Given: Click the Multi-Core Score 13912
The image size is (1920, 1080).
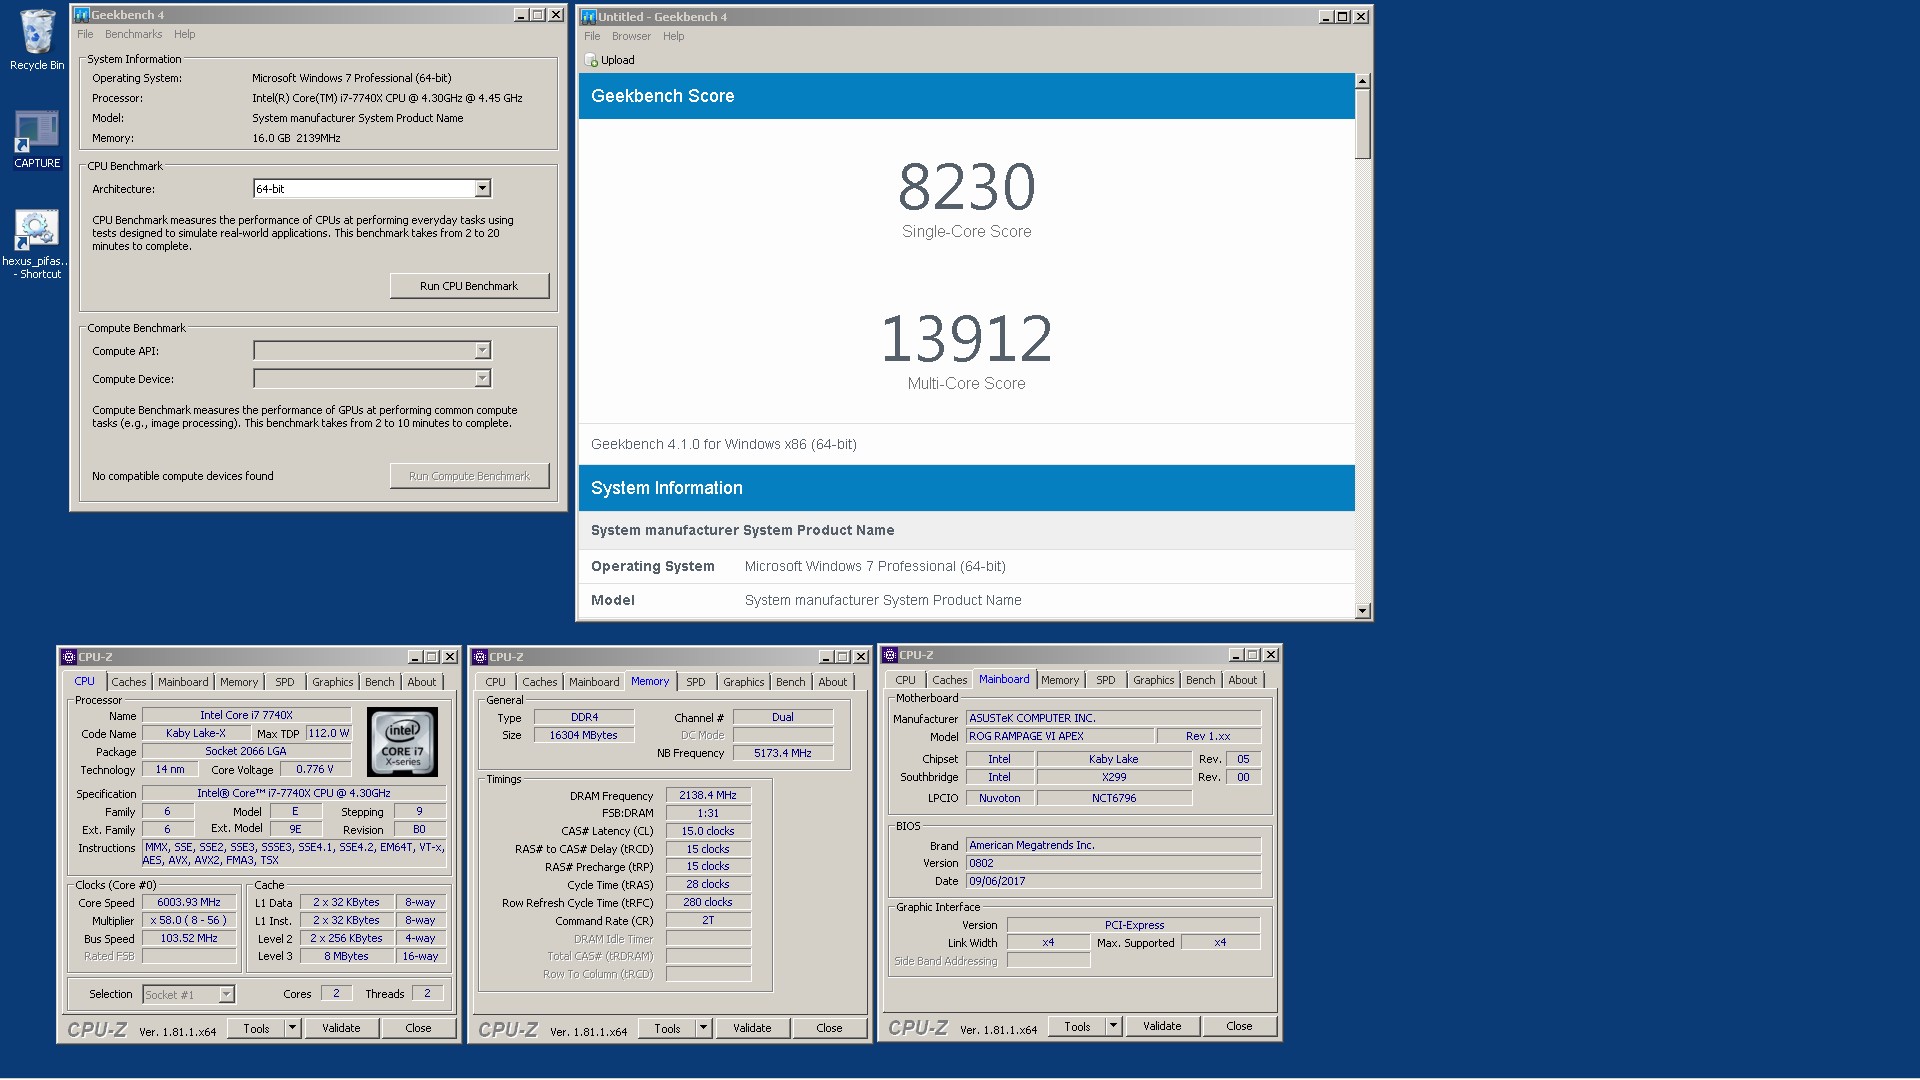Looking at the screenshot, I should coord(966,339).
